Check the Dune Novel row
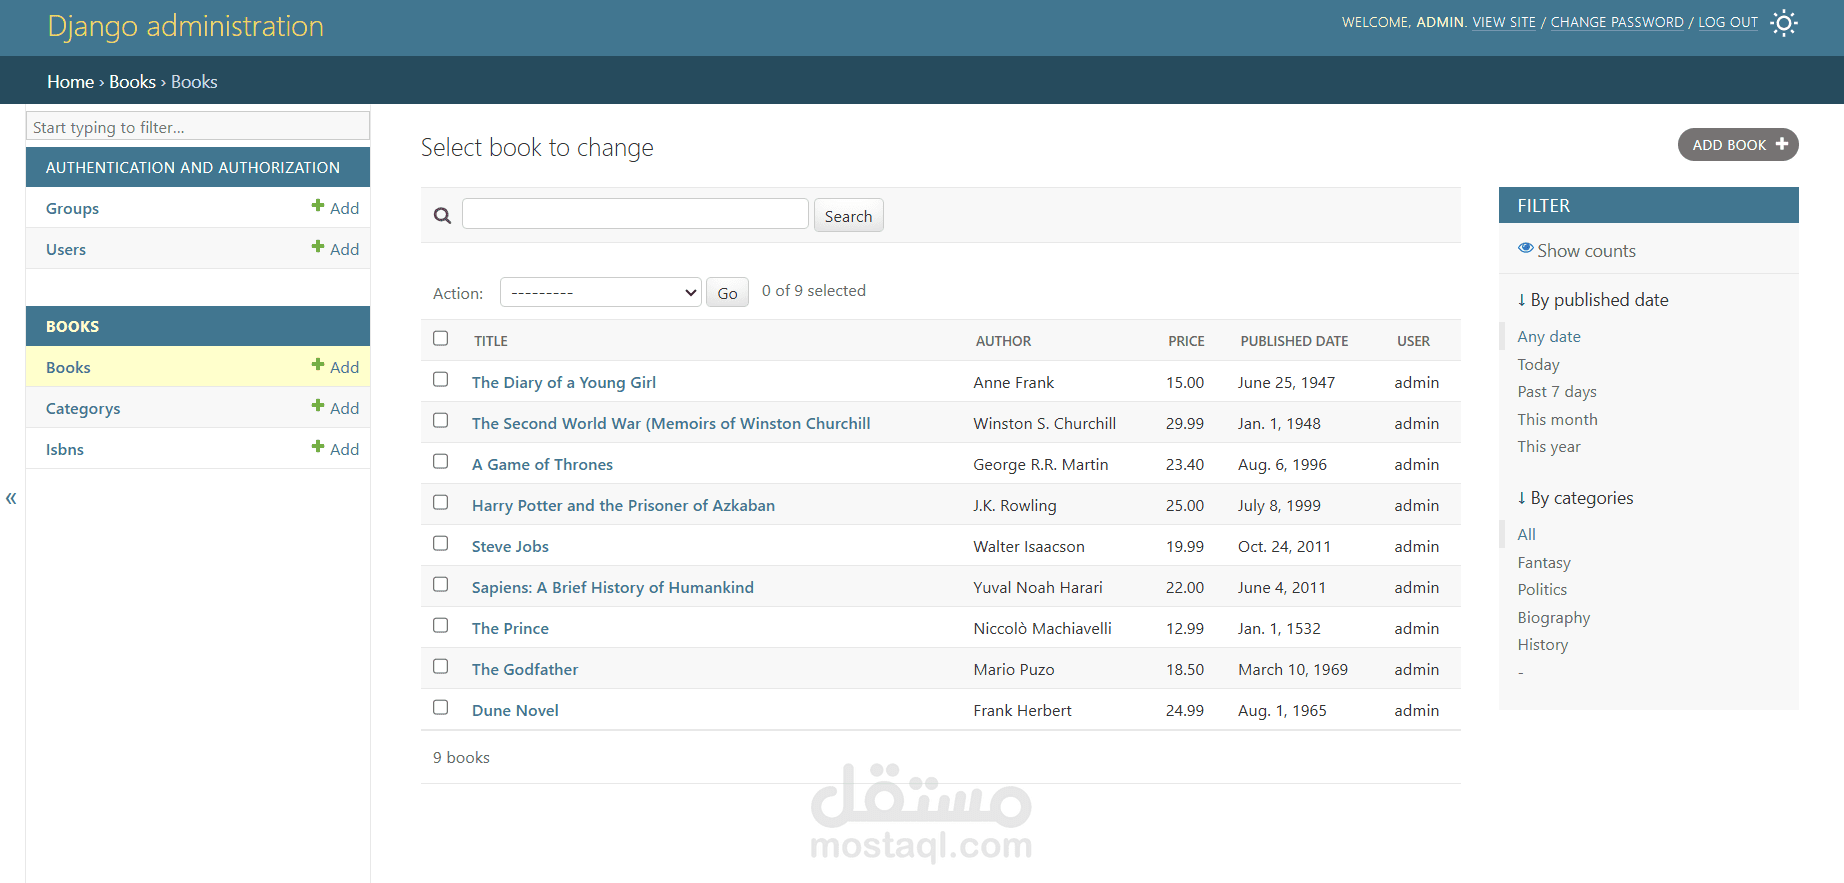This screenshot has width=1844, height=883. [440, 707]
